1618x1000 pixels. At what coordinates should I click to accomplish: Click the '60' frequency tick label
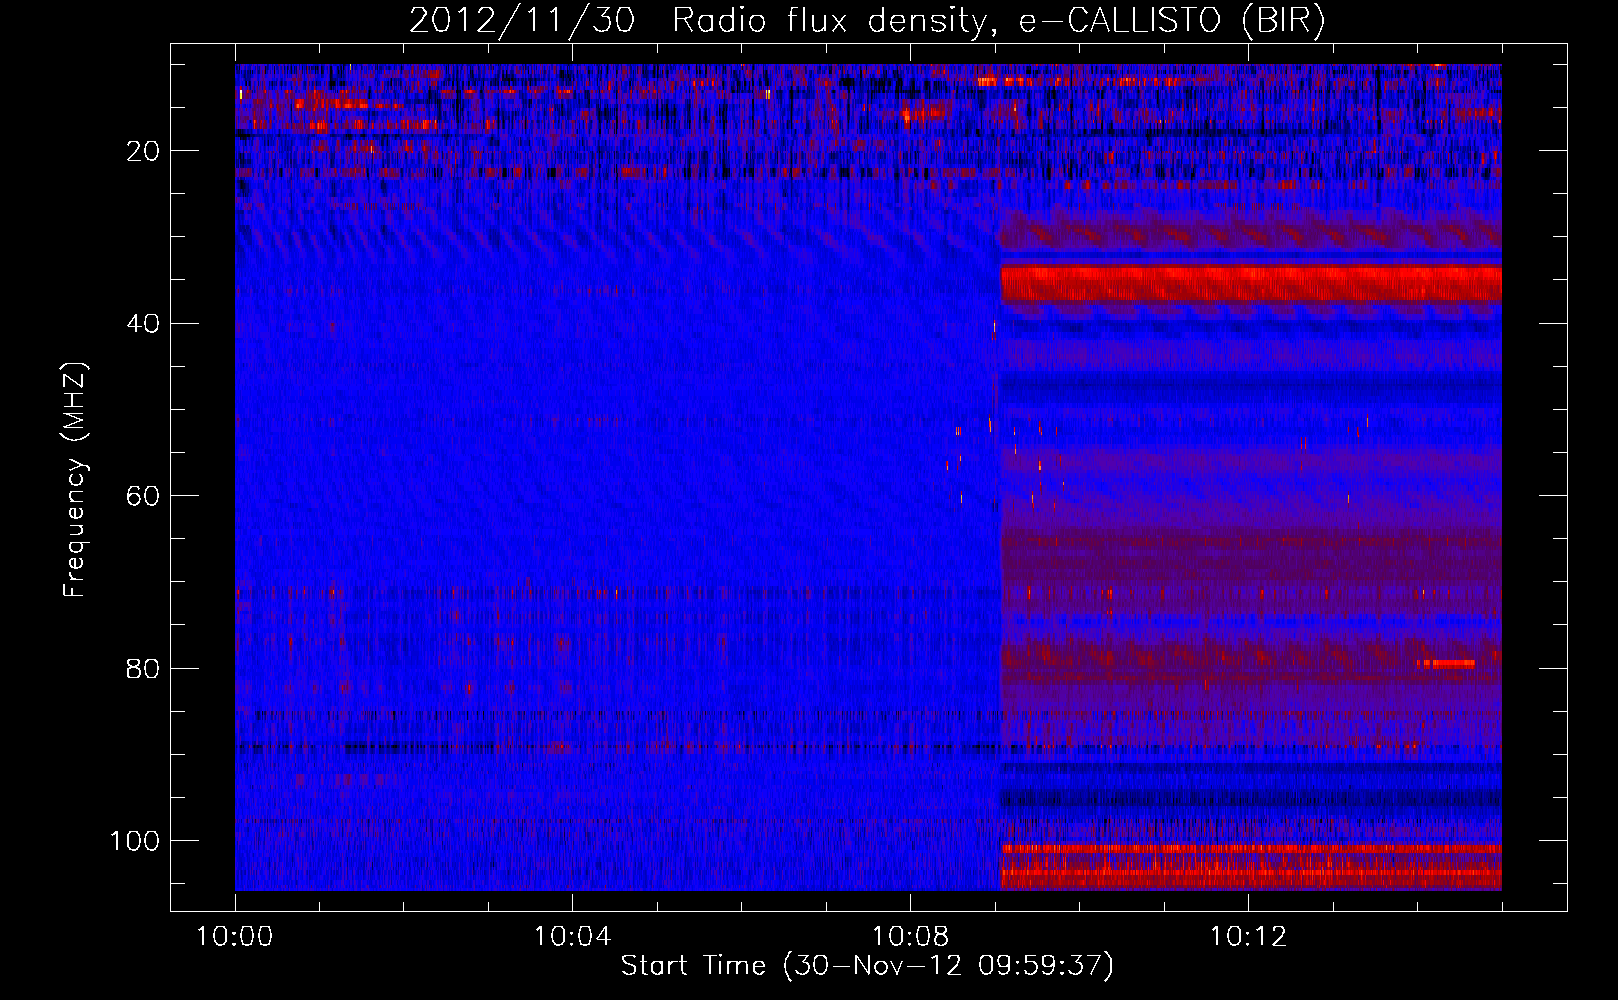[x=145, y=497]
